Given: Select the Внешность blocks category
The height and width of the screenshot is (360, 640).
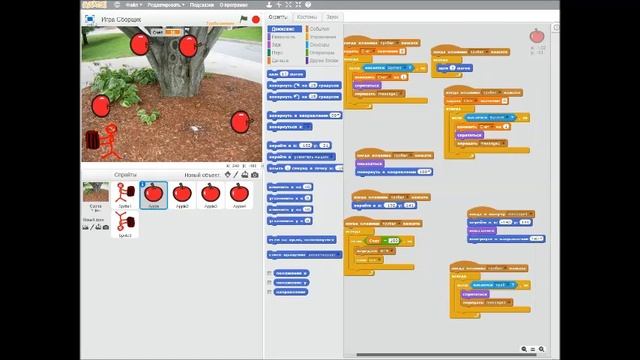Looking at the screenshot, I should pos(284,37).
